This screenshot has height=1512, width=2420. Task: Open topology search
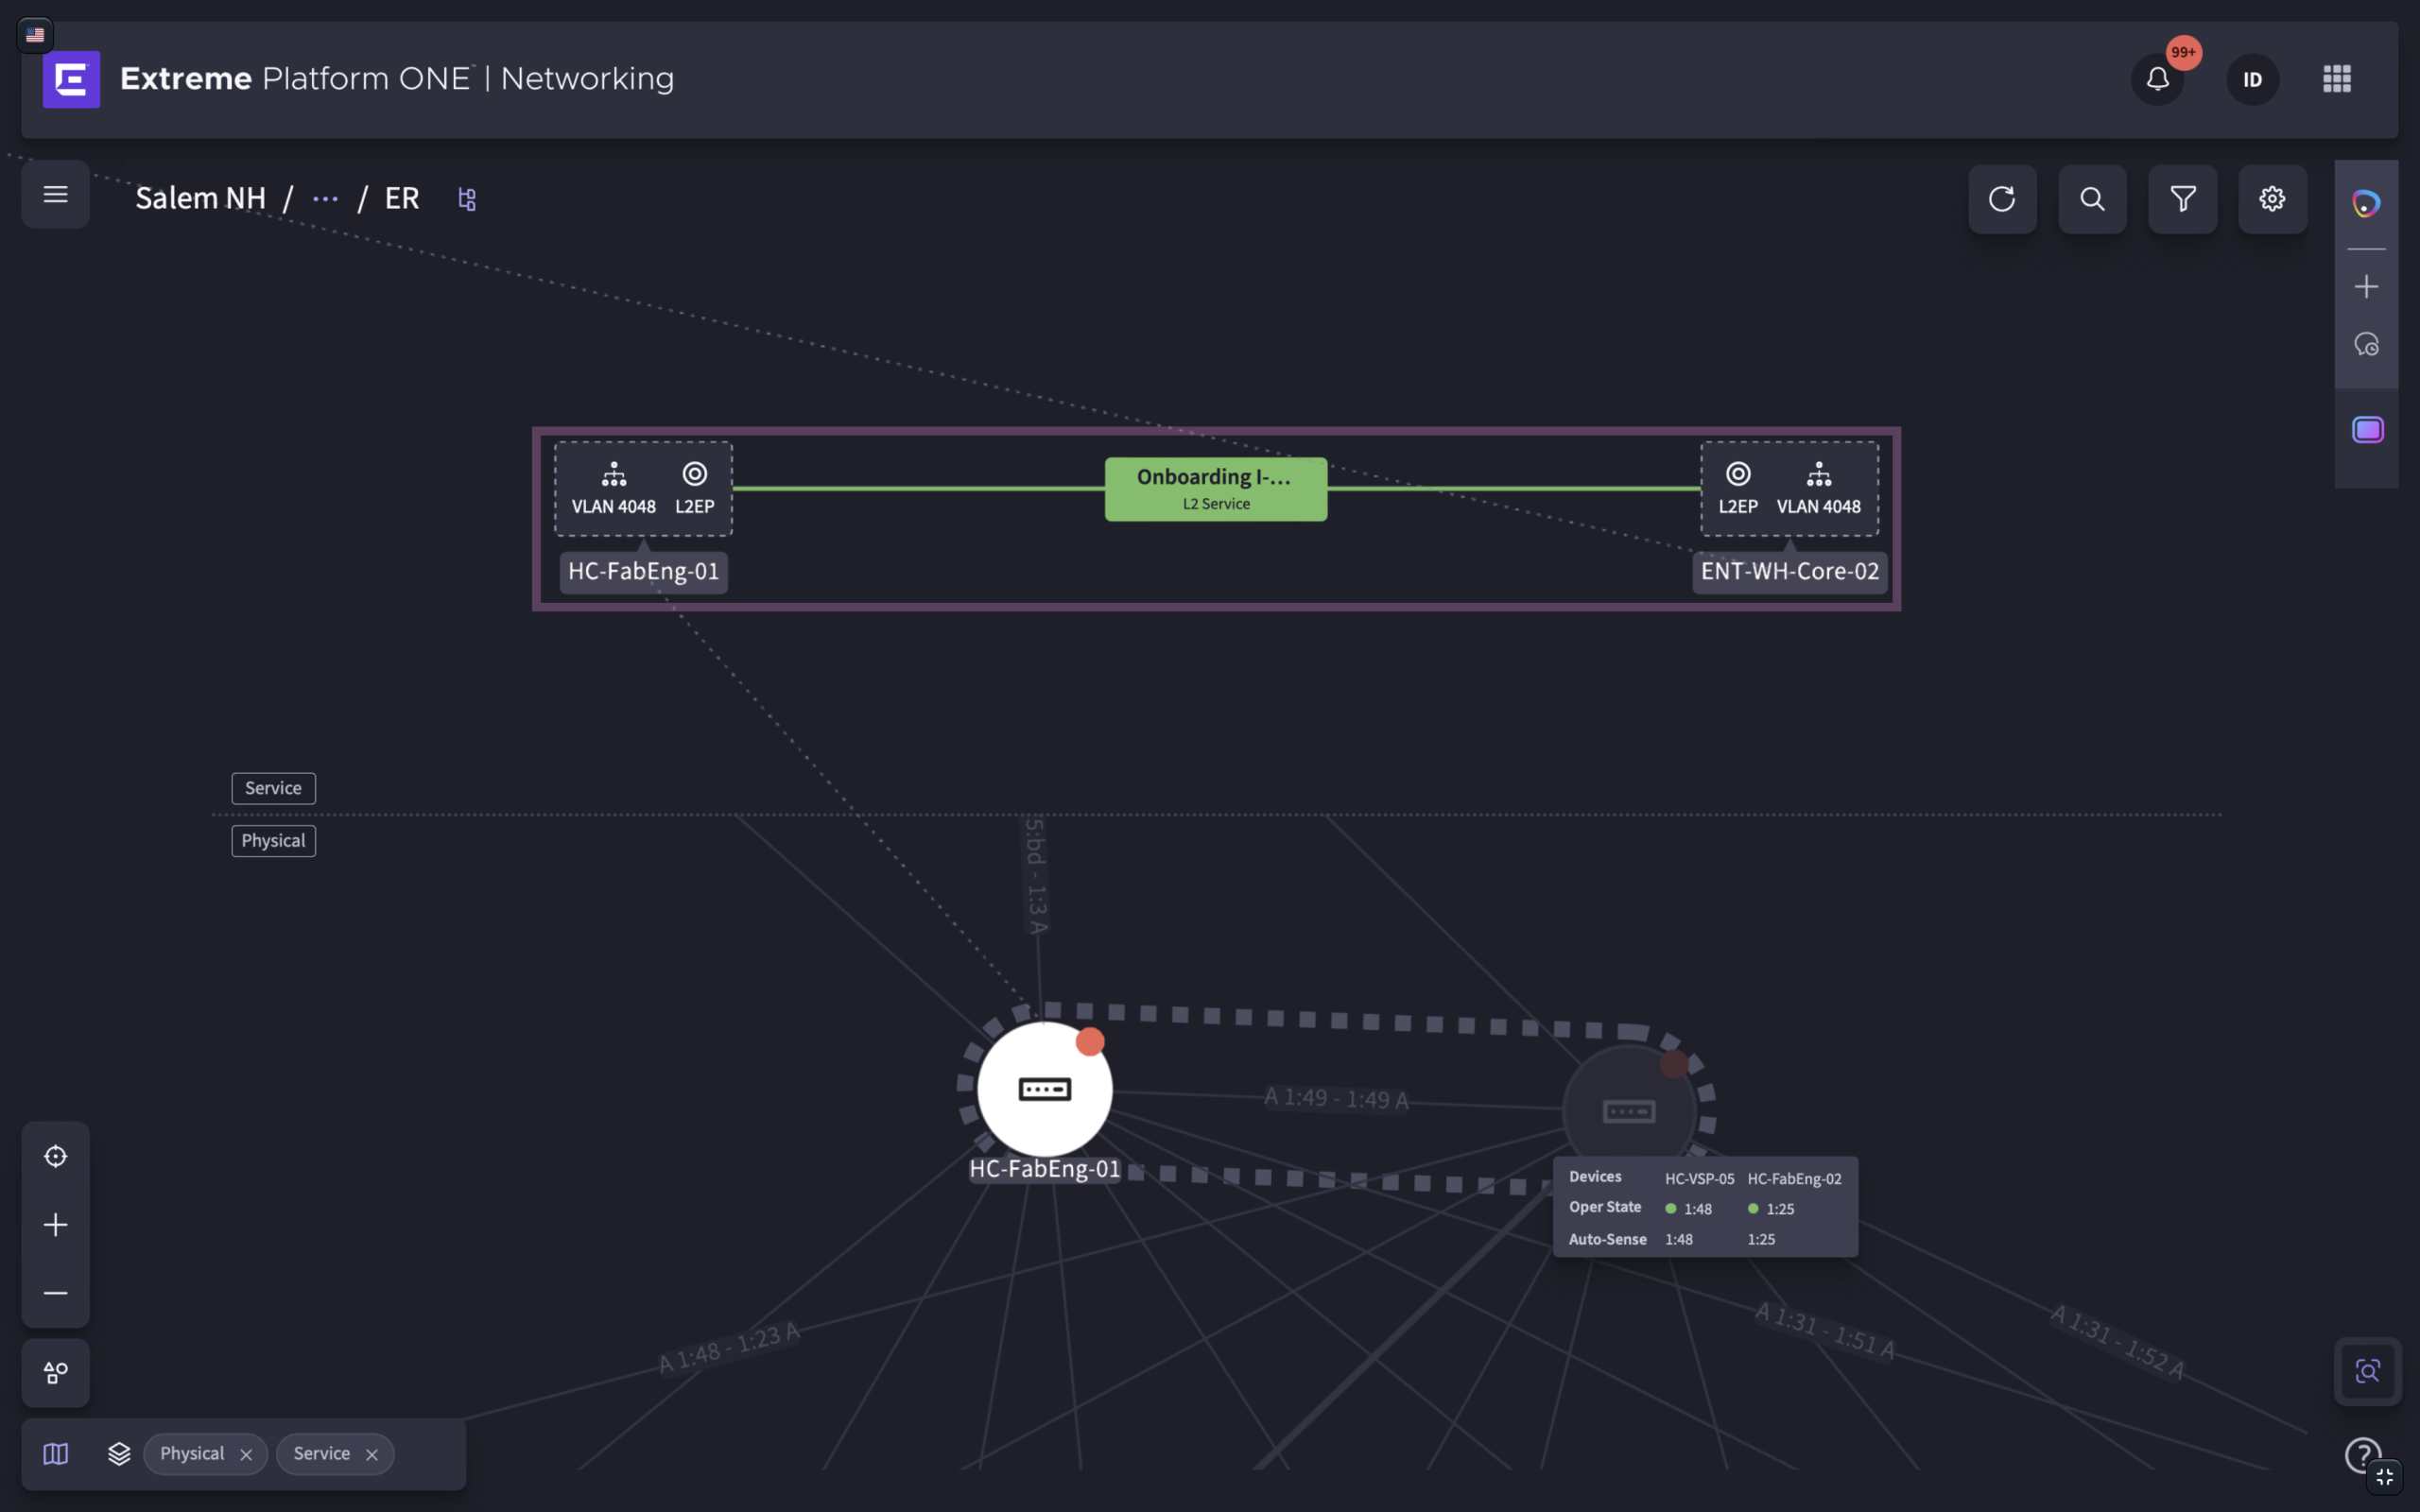[x=2092, y=199]
